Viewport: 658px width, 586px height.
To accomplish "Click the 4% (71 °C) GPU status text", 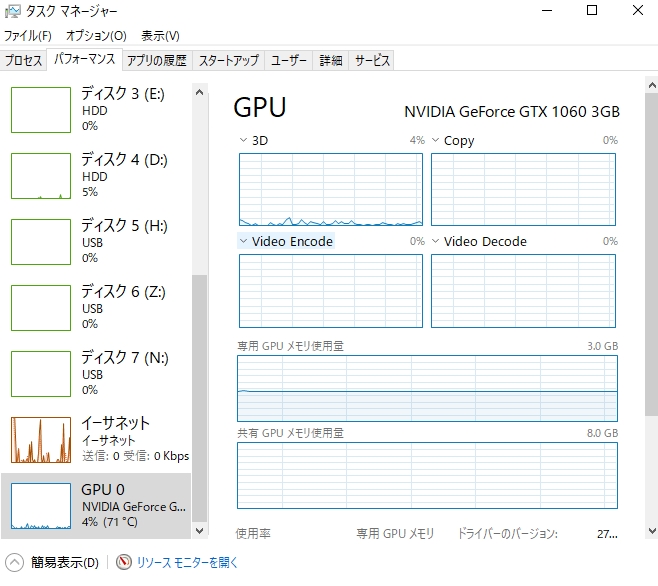I will (x=110, y=522).
